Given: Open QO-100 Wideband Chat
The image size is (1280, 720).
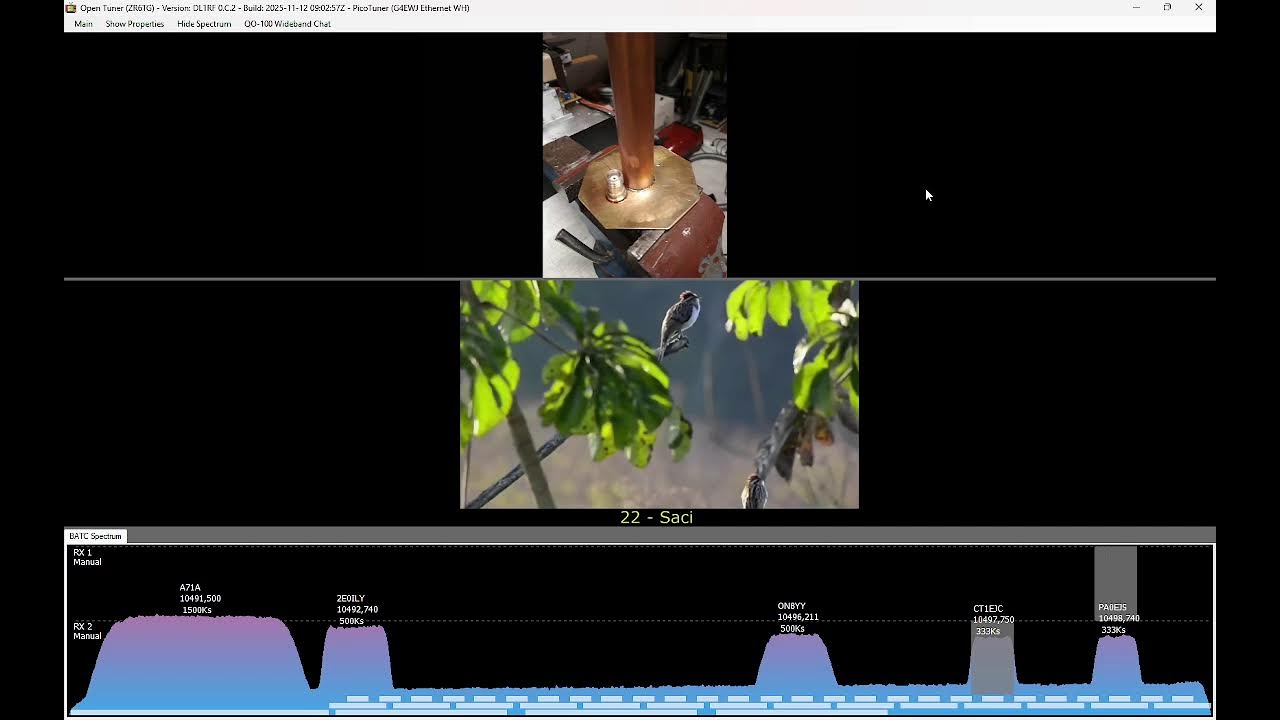Looking at the screenshot, I should pyautogui.click(x=287, y=24).
